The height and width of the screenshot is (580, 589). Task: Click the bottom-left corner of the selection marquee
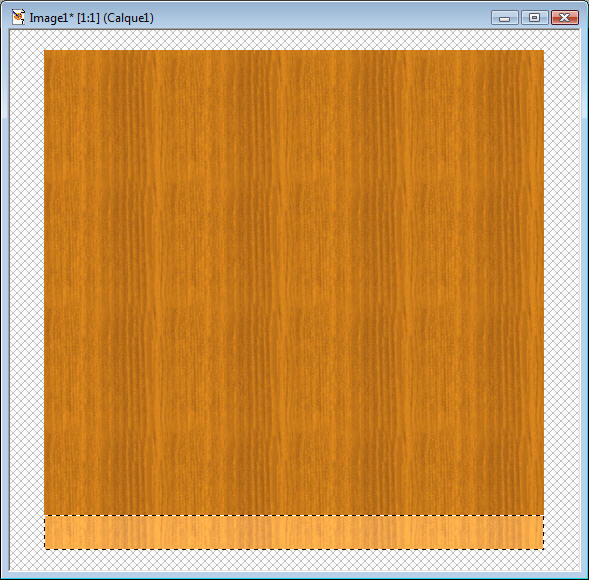click(45, 549)
